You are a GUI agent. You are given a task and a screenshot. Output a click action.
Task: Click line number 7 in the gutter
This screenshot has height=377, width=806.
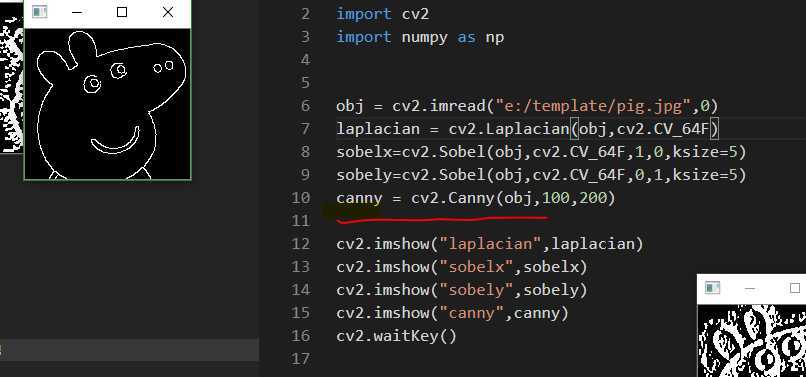point(305,129)
